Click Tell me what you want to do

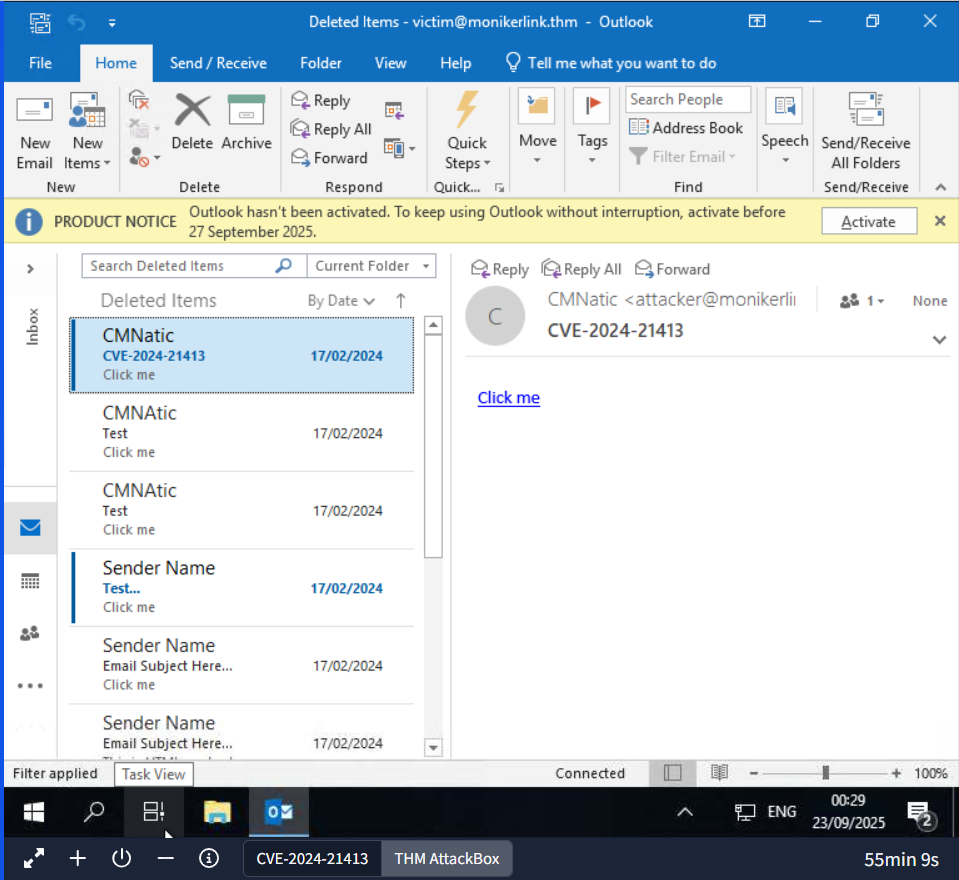[612, 63]
